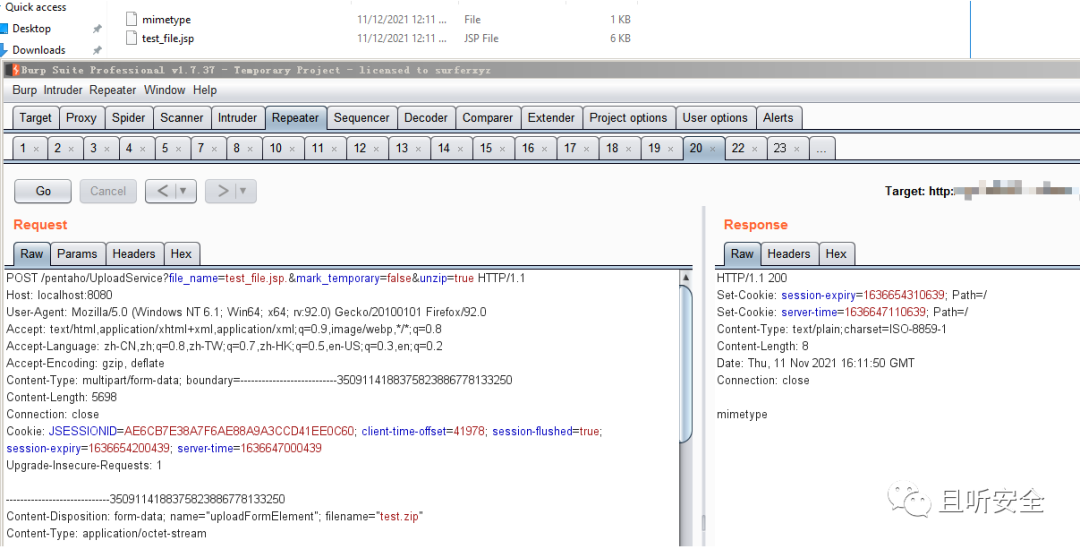Image resolution: width=1080 pixels, height=549 pixels.
Task: Show request Params view
Action: [77, 253]
